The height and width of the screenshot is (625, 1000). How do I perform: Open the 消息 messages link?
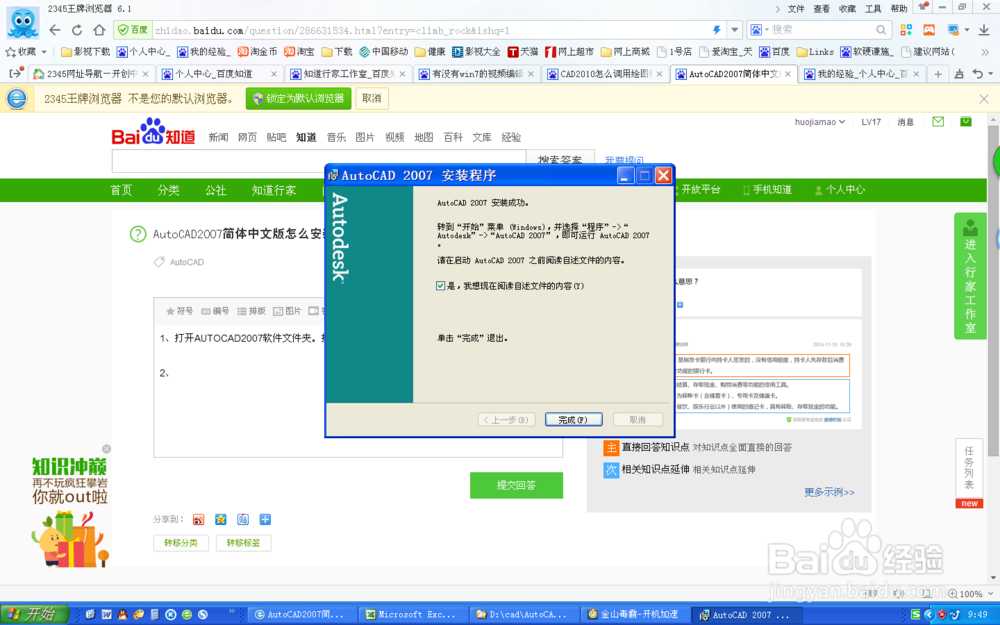click(906, 122)
